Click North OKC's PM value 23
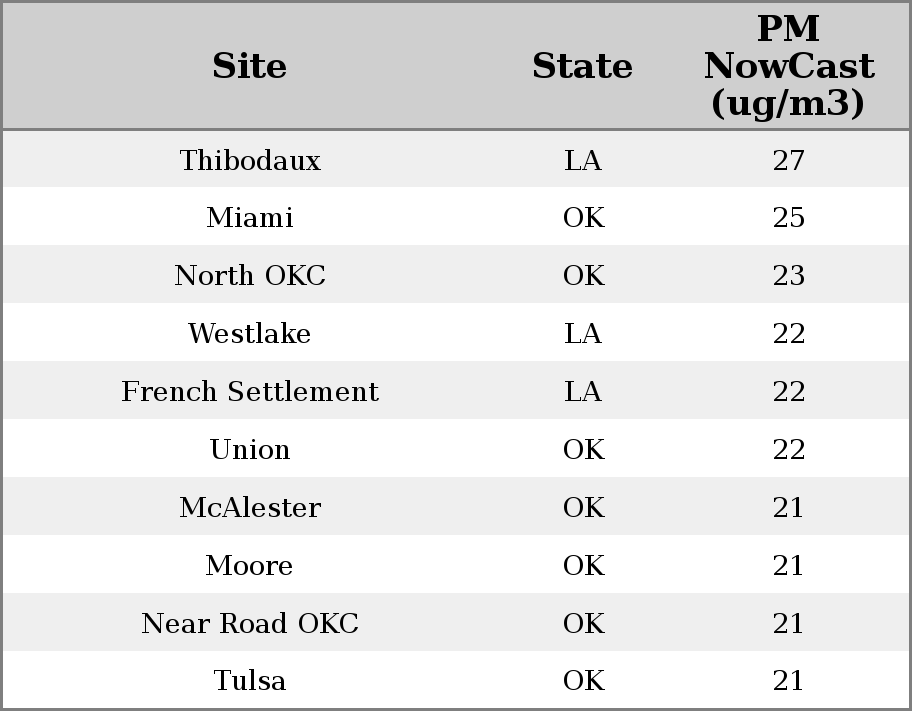Image resolution: width=912 pixels, height=711 pixels. 789,275
